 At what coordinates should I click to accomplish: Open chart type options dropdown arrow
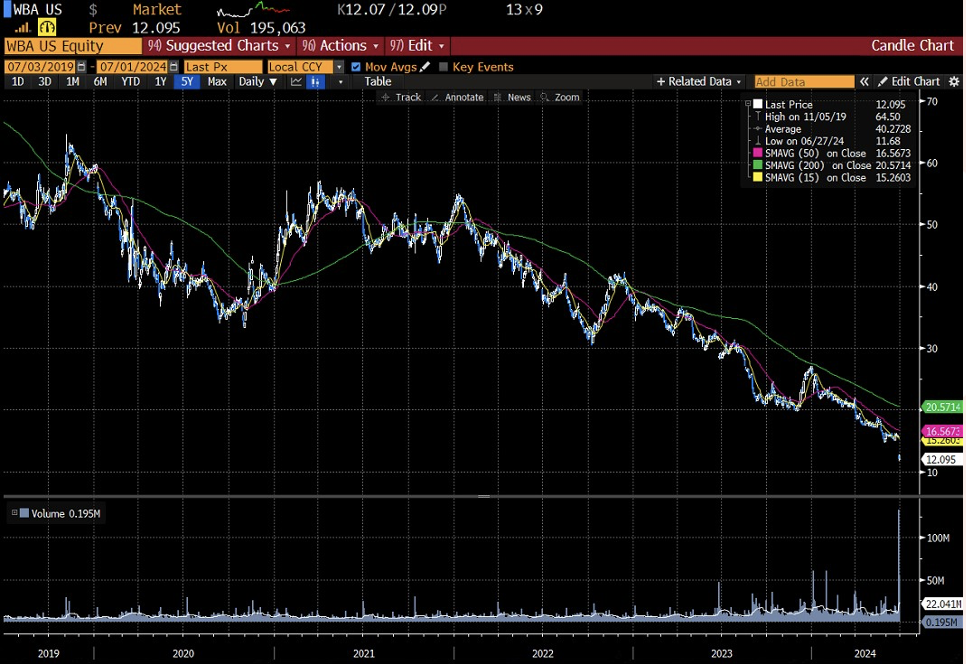[x=340, y=81]
